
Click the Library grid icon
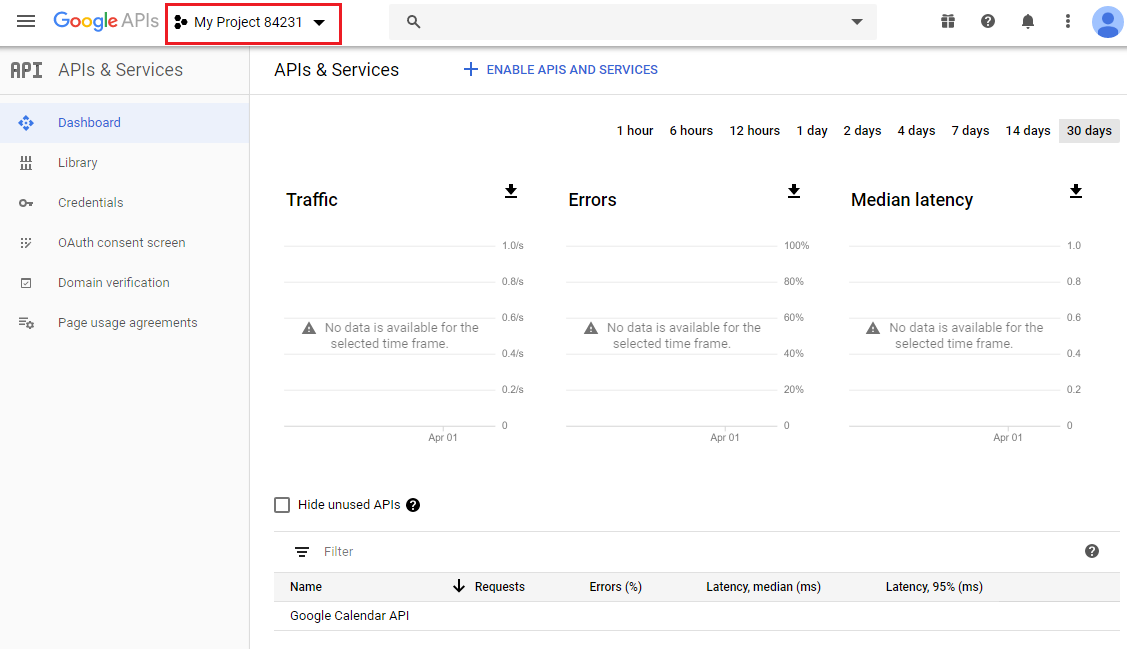pyautogui.click(x=26, y=163)
